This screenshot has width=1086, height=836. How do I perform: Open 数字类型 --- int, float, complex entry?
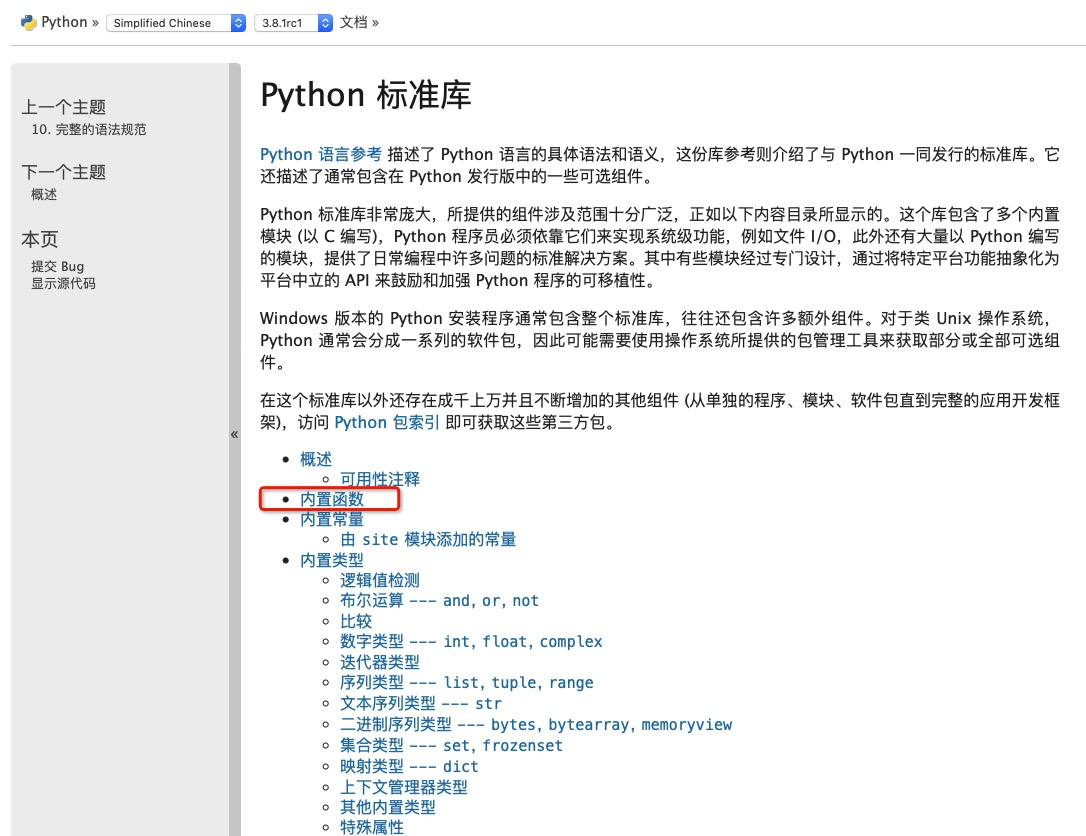(x=471, y=641)
